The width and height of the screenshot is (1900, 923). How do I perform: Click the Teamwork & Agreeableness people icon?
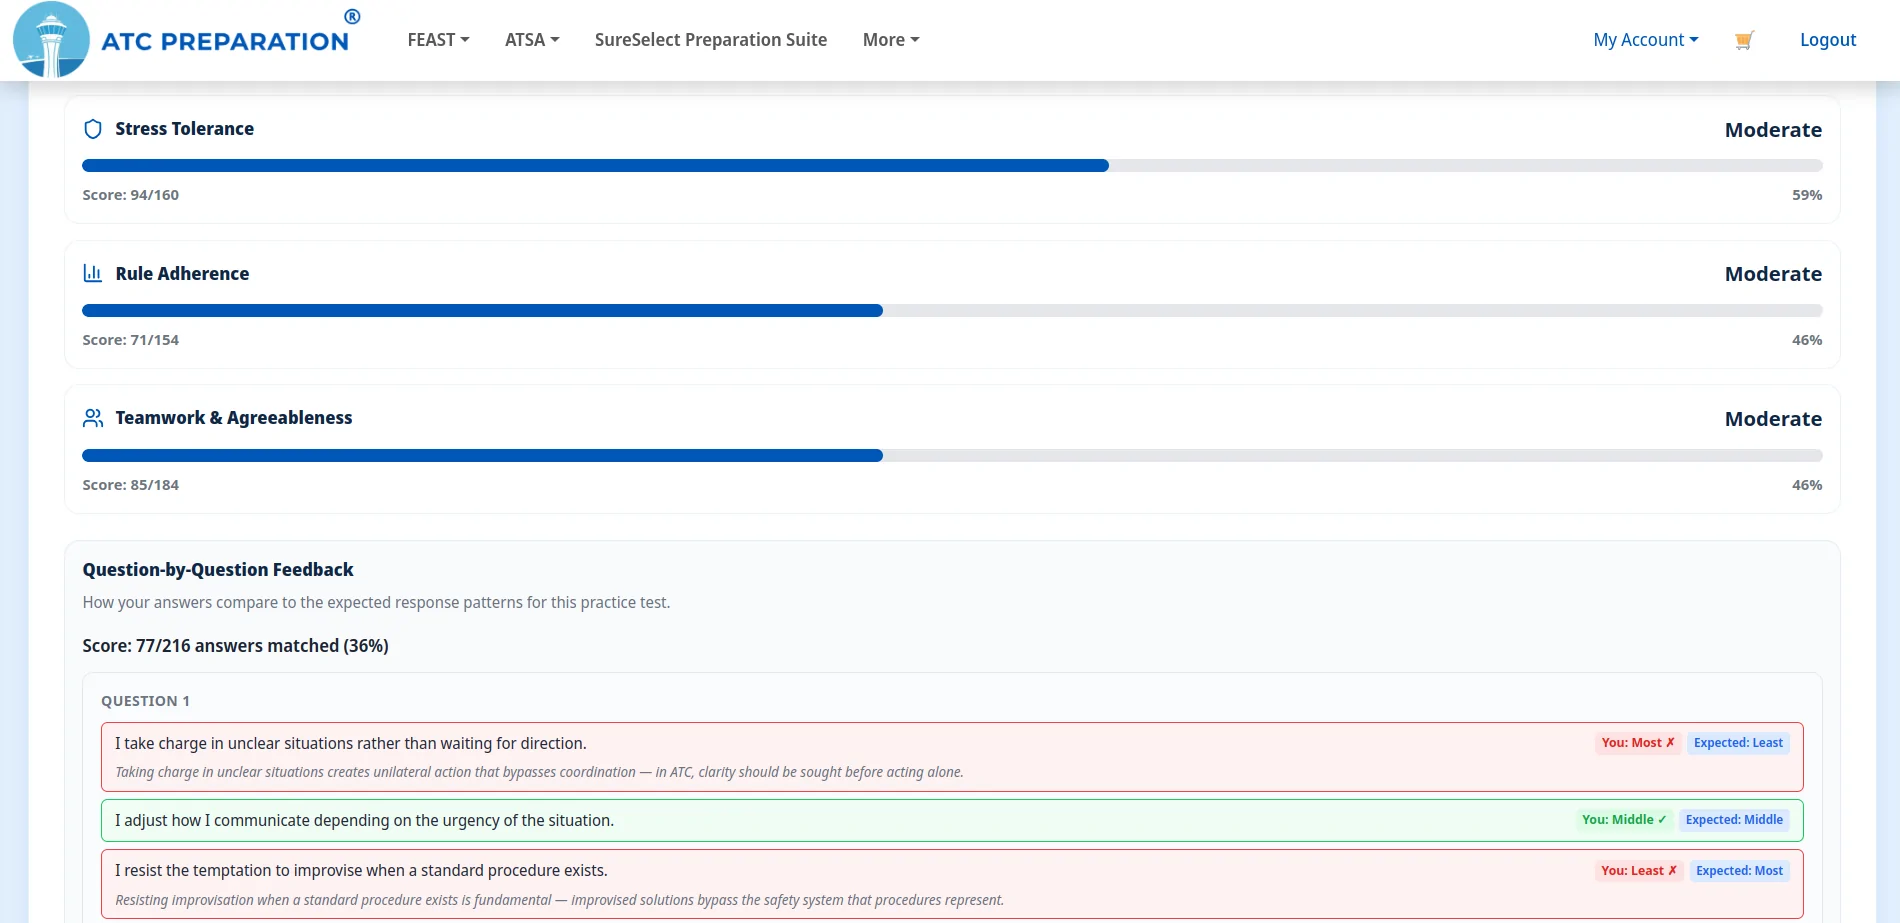(93, 418)
